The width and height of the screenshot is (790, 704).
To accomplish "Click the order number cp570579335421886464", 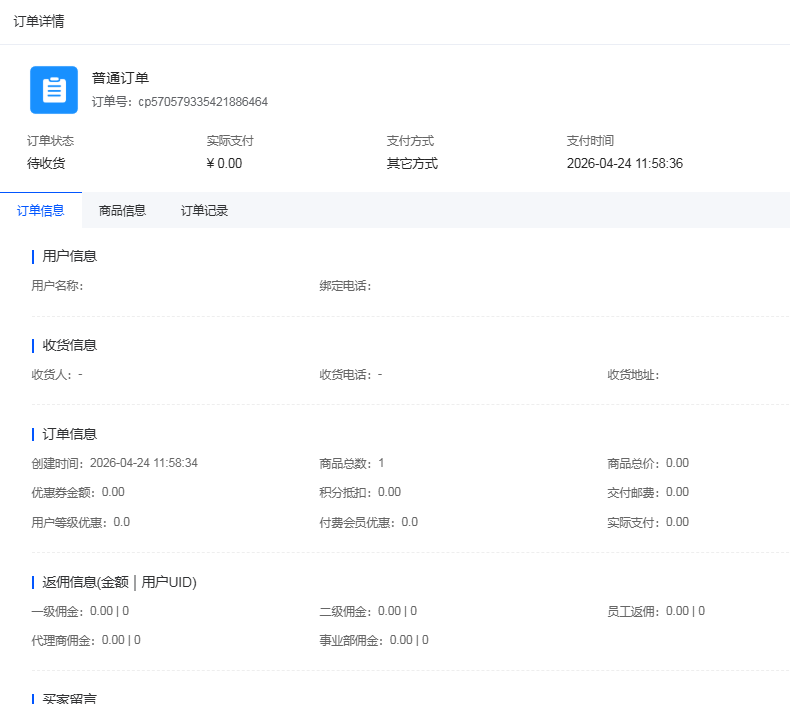I will (203, 102).
